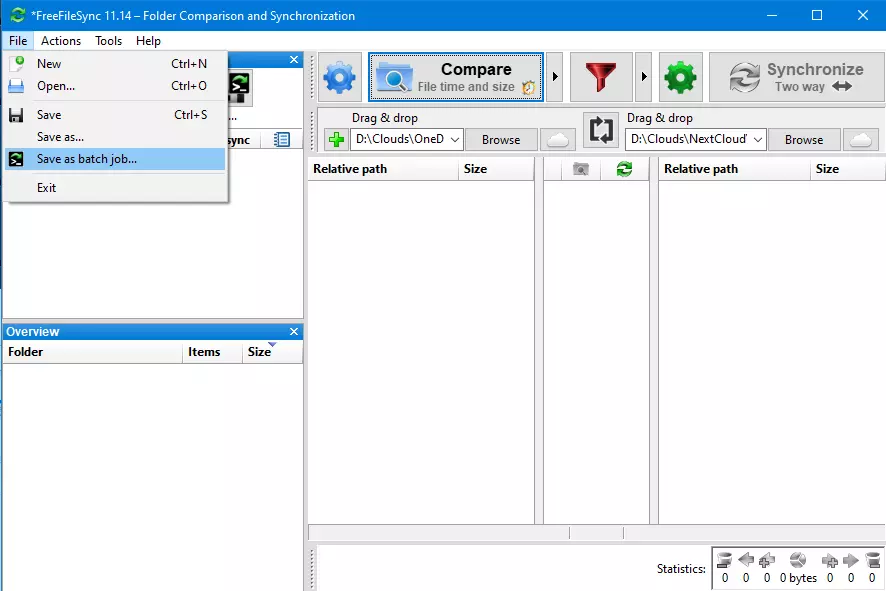Swap sides using the swap folders icon

pyautogui.click(x=601, y=130)
